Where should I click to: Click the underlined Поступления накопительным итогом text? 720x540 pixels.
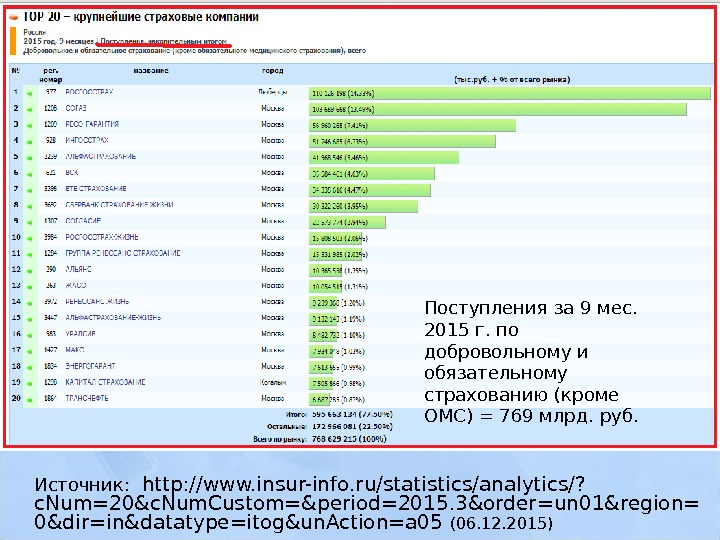pyautogui.click(x=163, y=41)
